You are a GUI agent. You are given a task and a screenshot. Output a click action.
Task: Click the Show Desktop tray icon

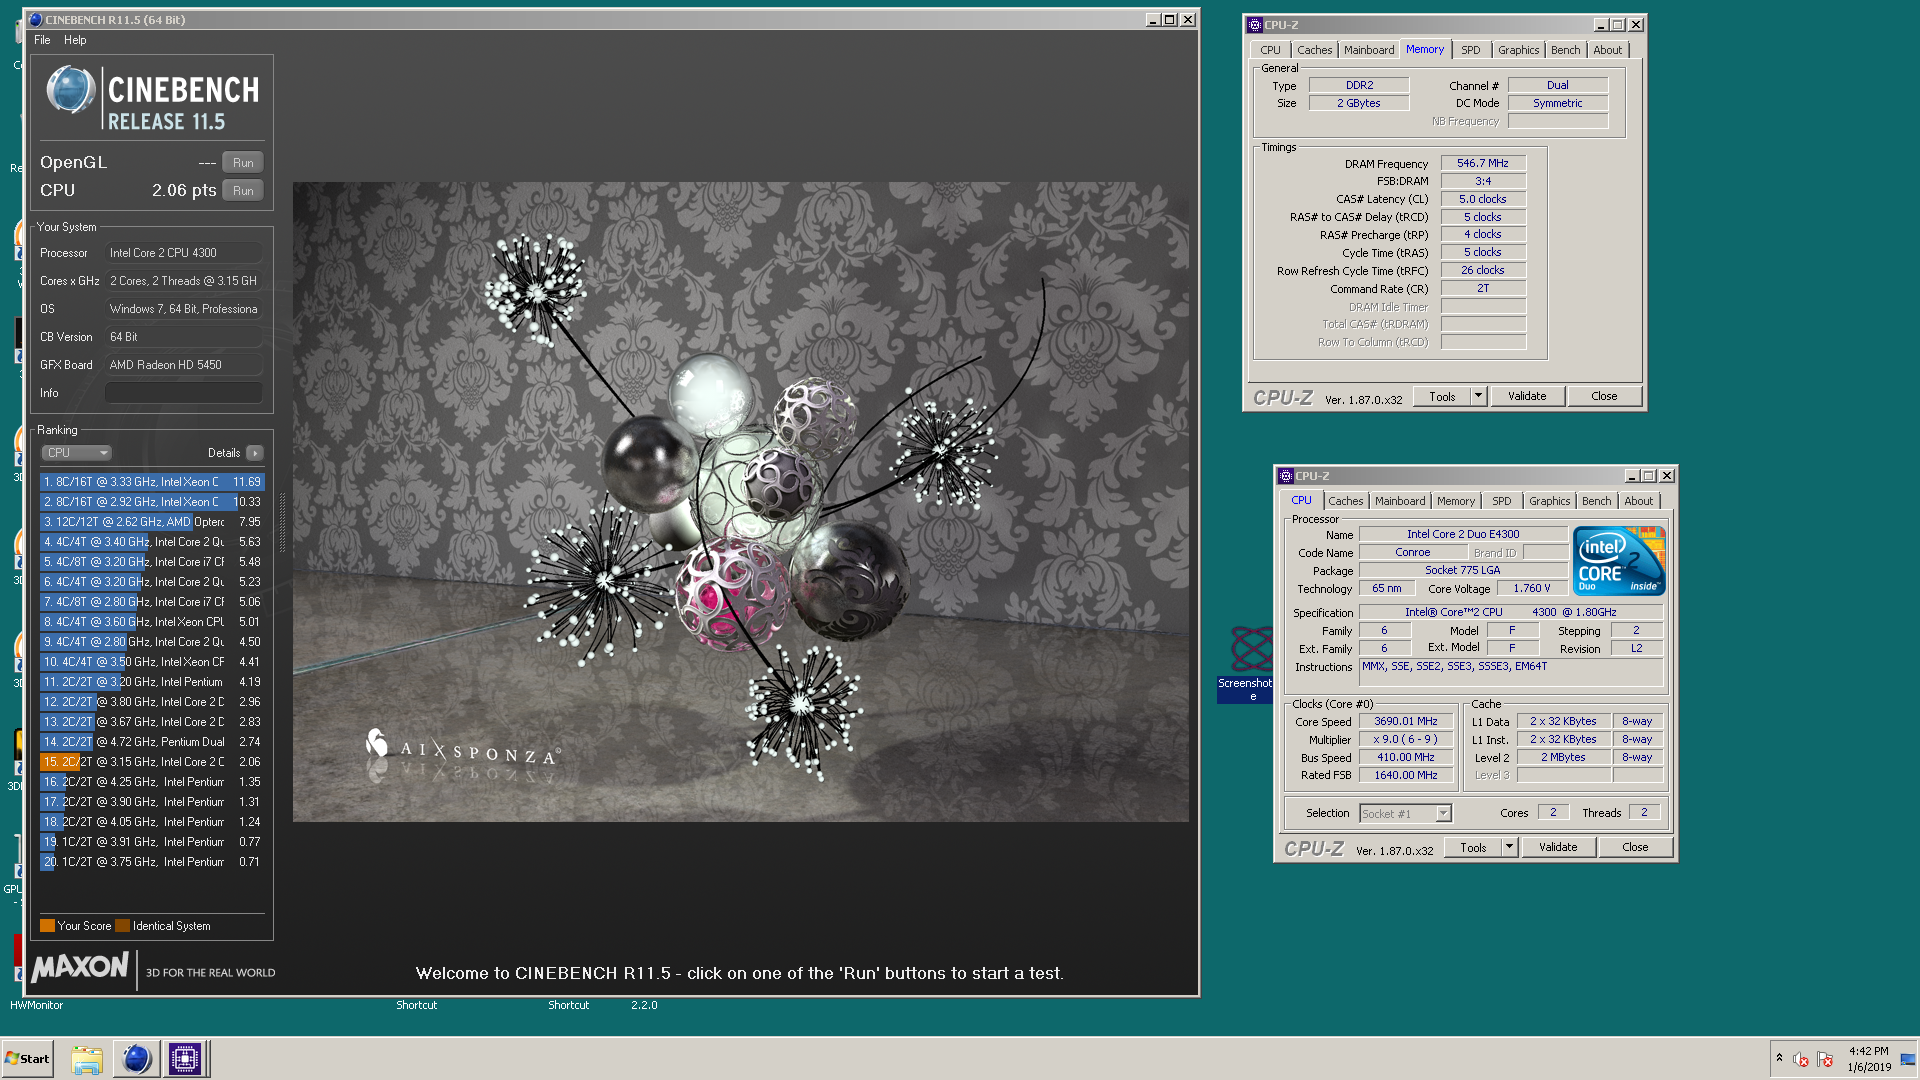pyautogui.click(x=1908, y=1059)
